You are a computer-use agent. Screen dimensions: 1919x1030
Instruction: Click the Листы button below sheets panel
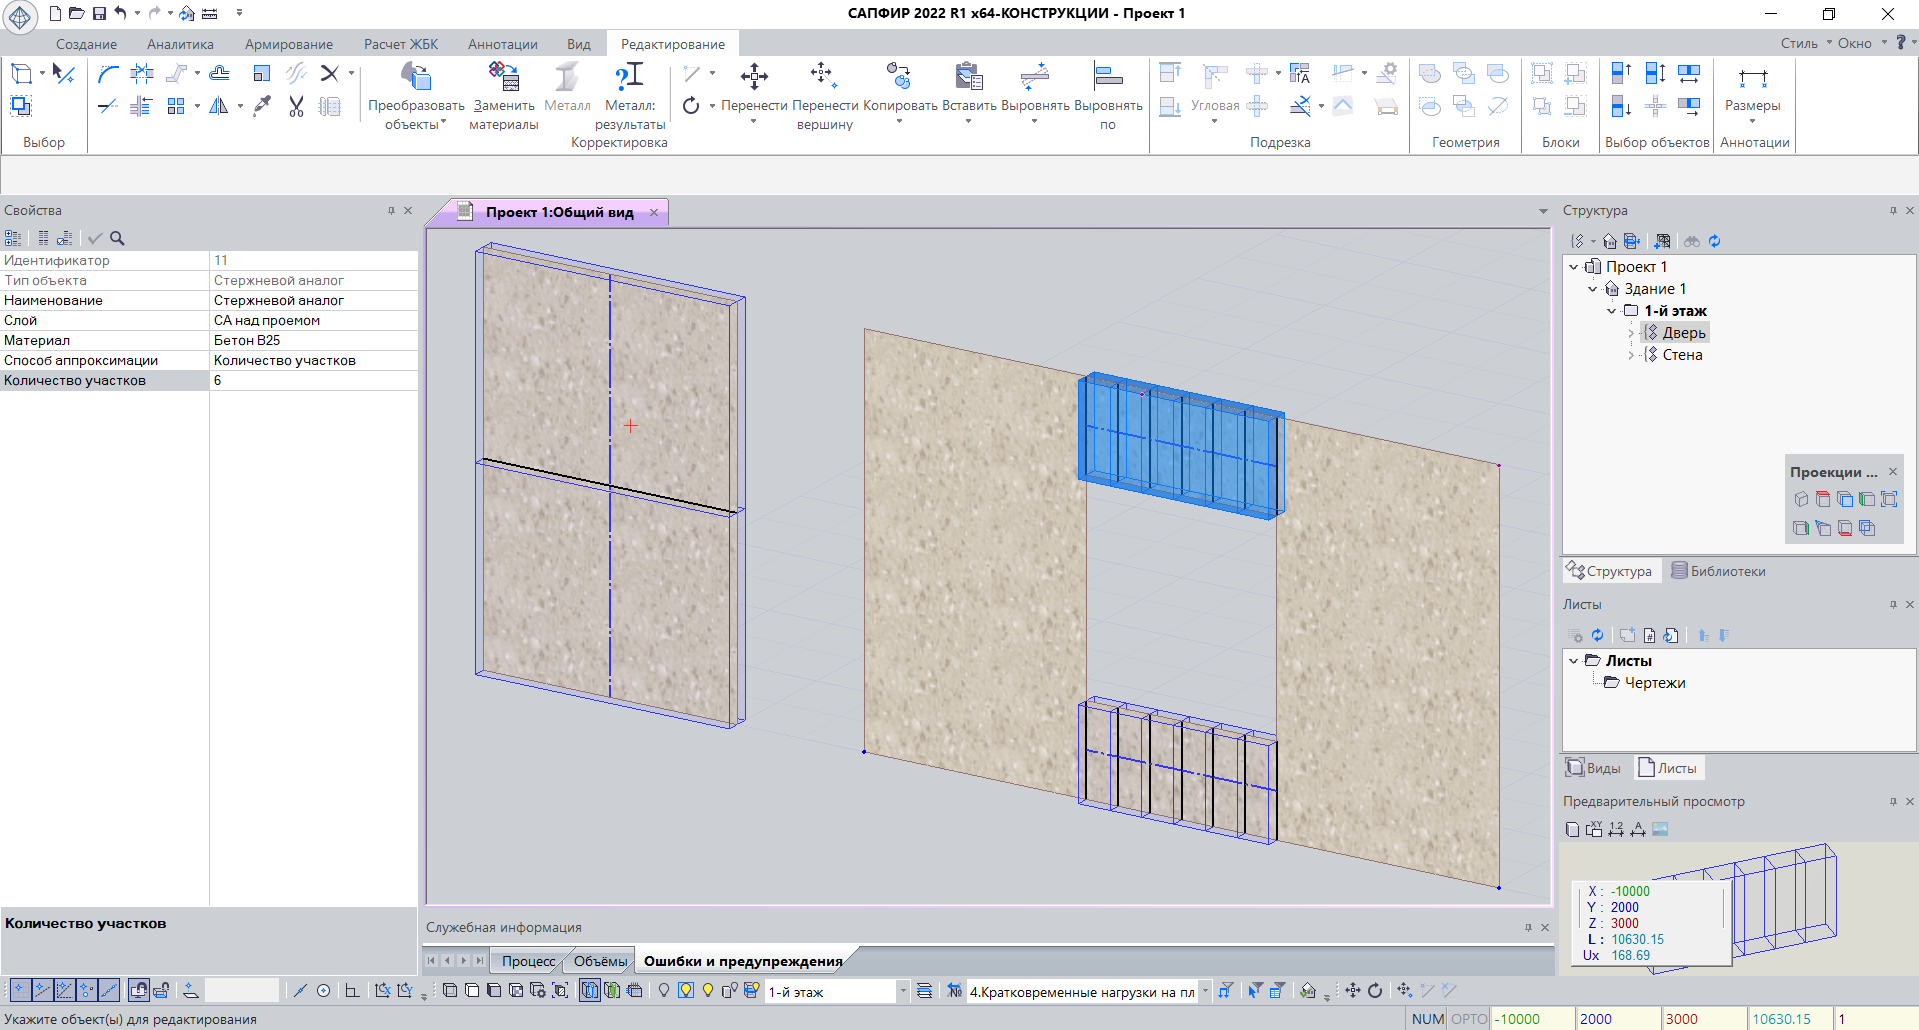pos(1667,768)
